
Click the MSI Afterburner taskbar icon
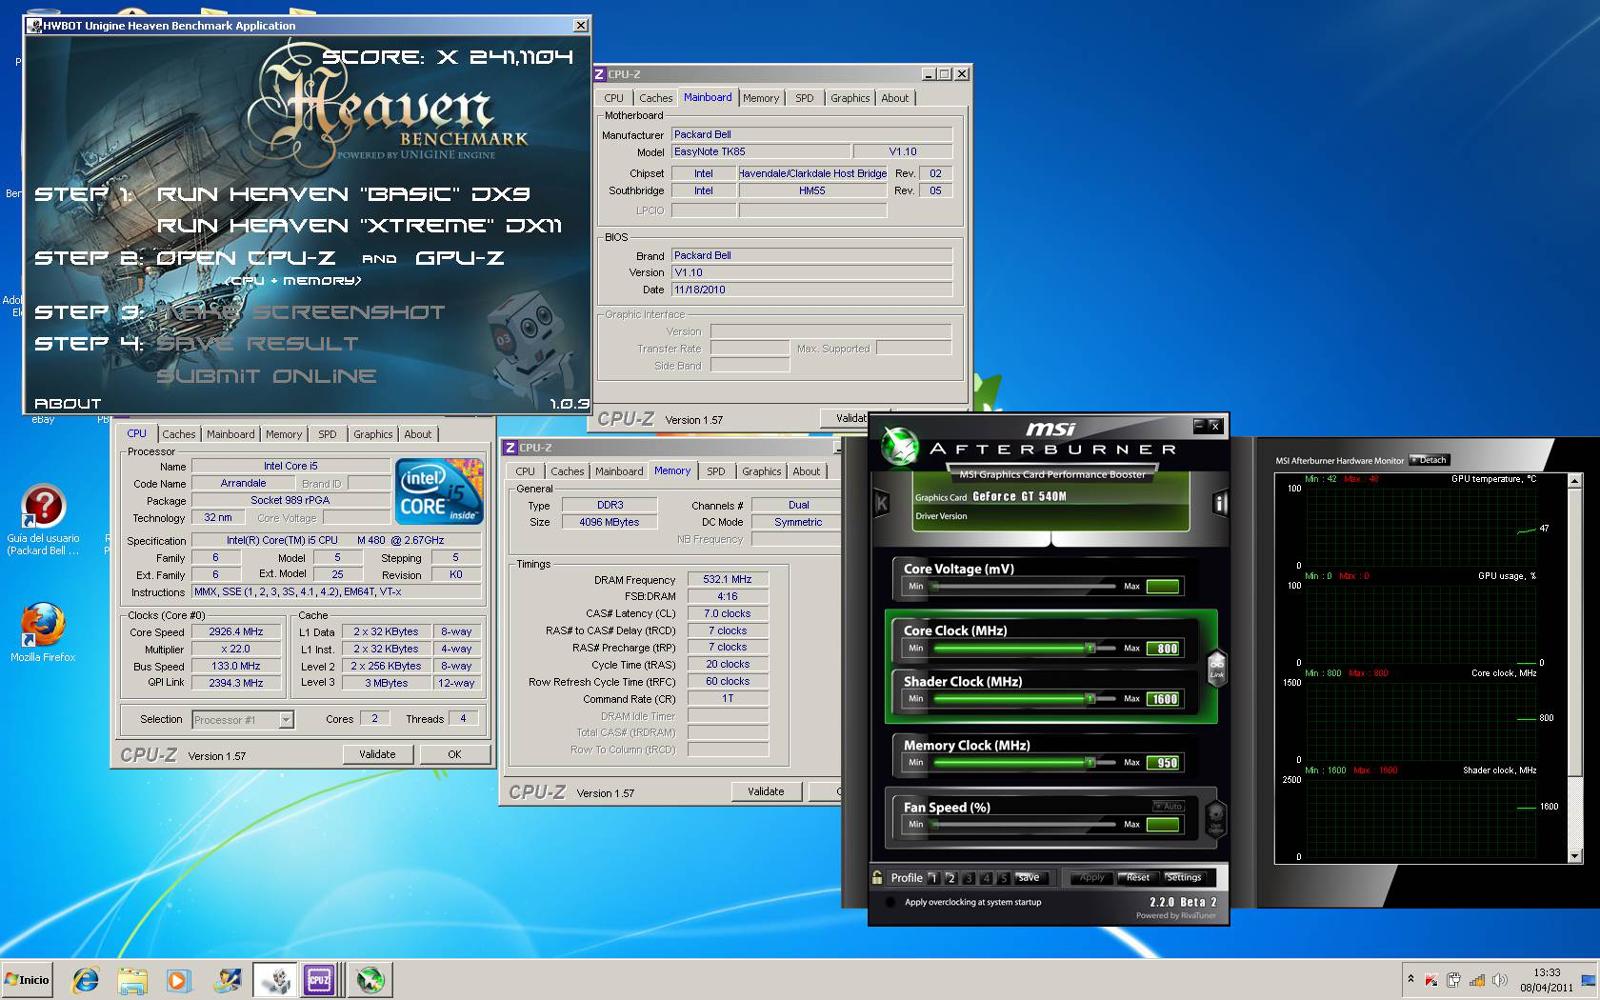tap(371, 980)
